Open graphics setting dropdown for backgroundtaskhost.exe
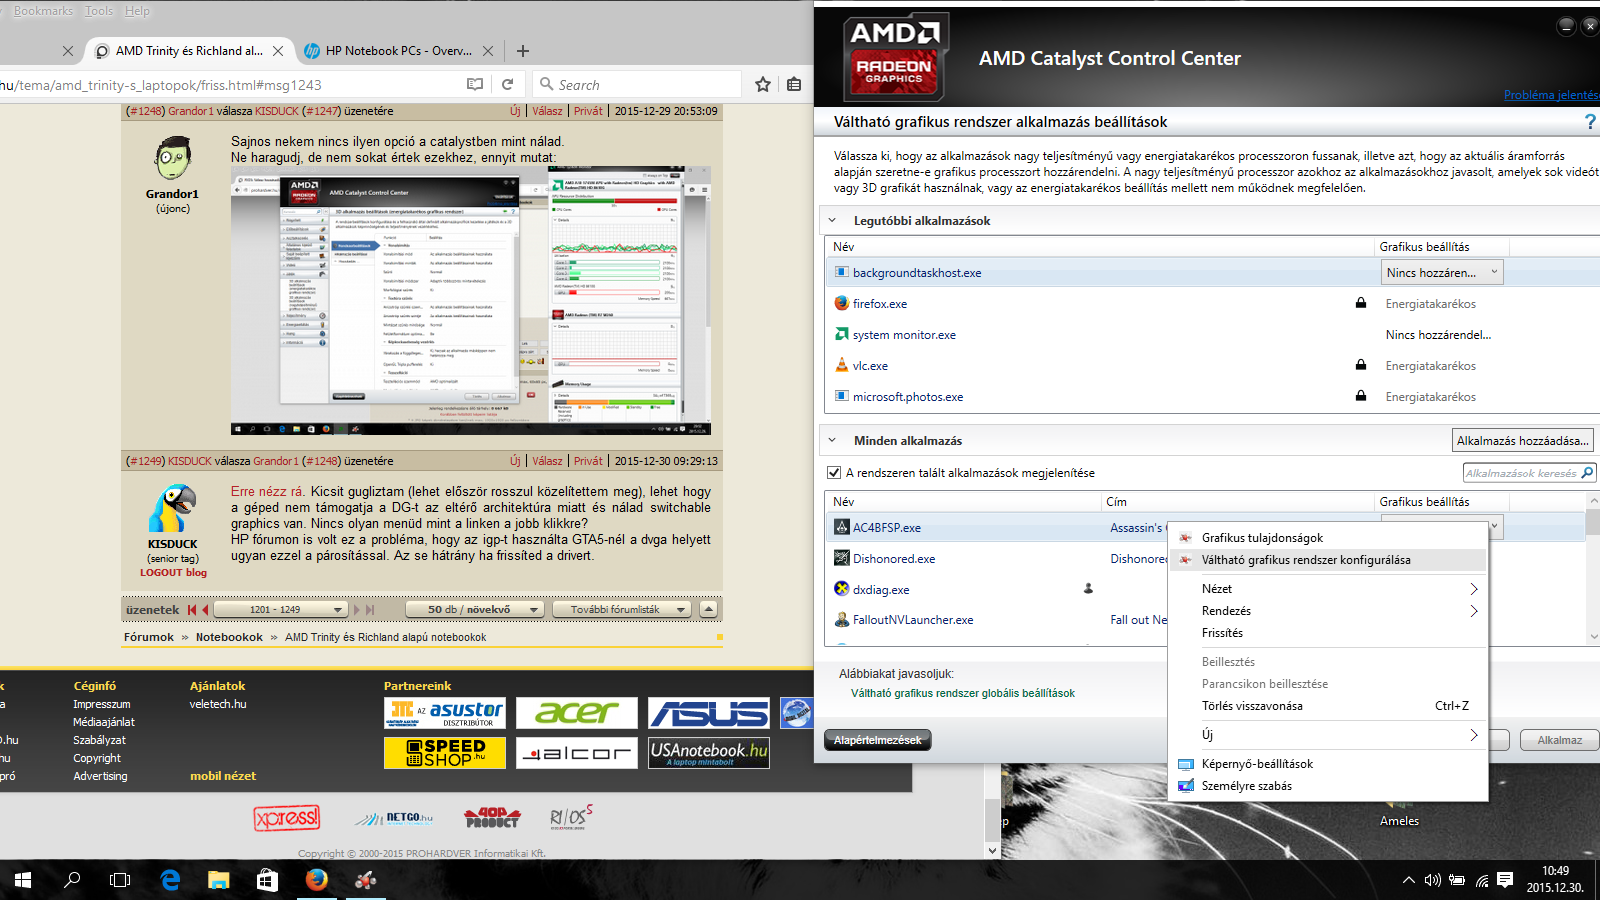 tap(1442, 272)
